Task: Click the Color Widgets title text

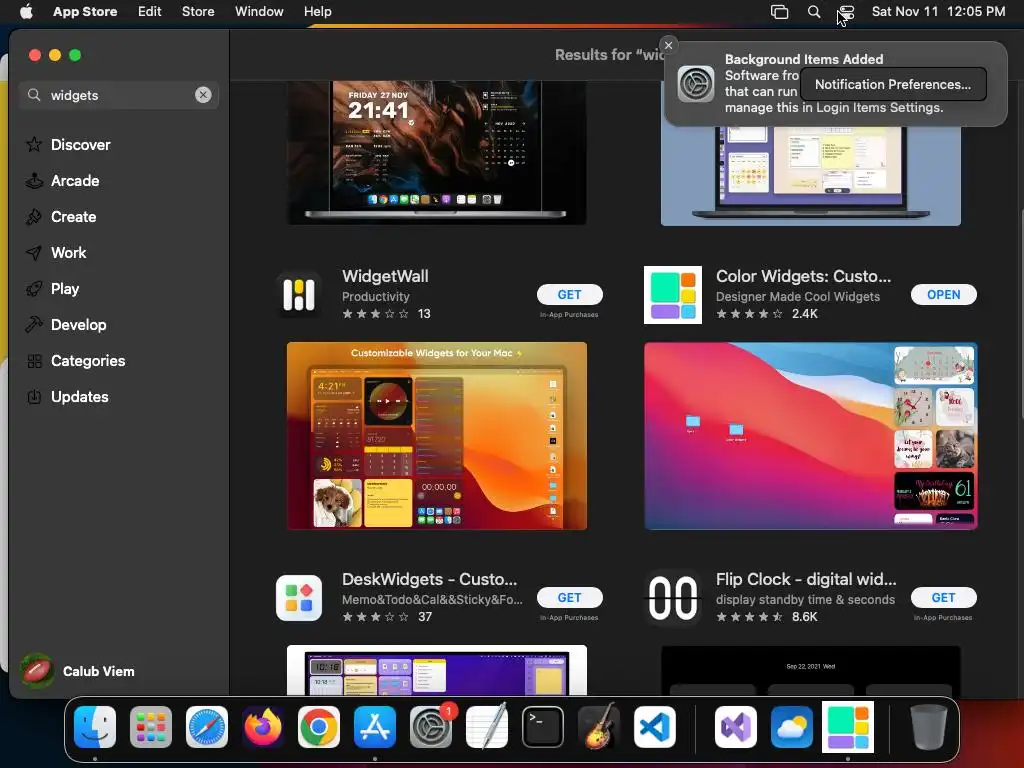Action: pos(803,276)
